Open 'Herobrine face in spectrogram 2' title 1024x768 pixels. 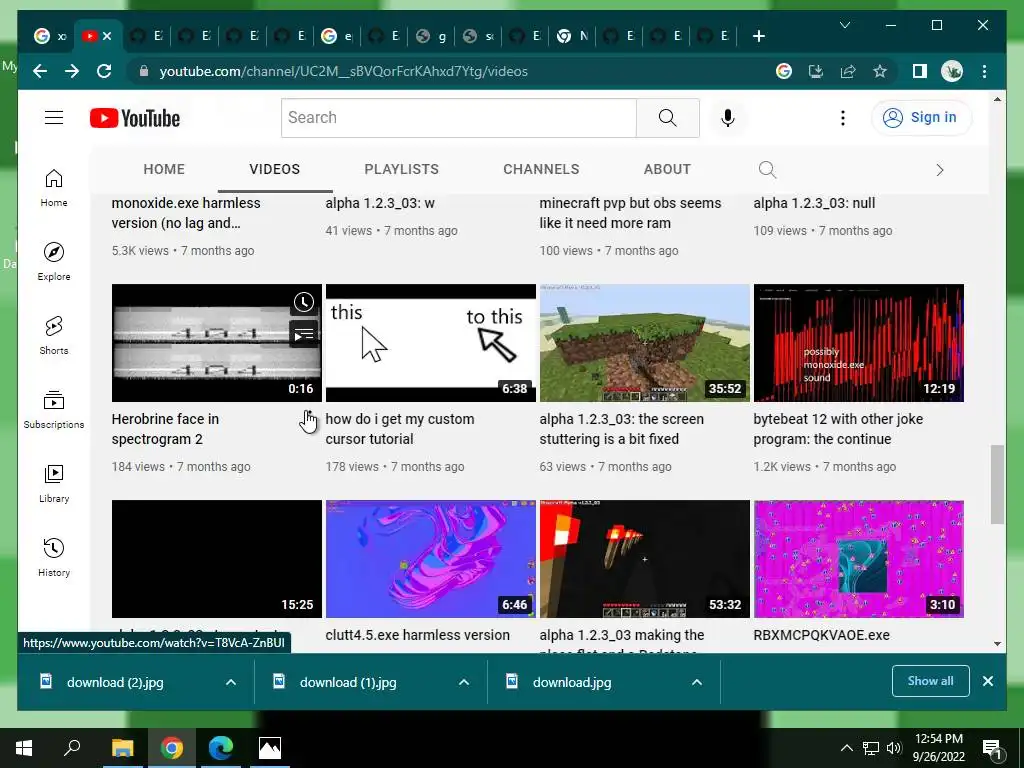(x=165, y=429)
